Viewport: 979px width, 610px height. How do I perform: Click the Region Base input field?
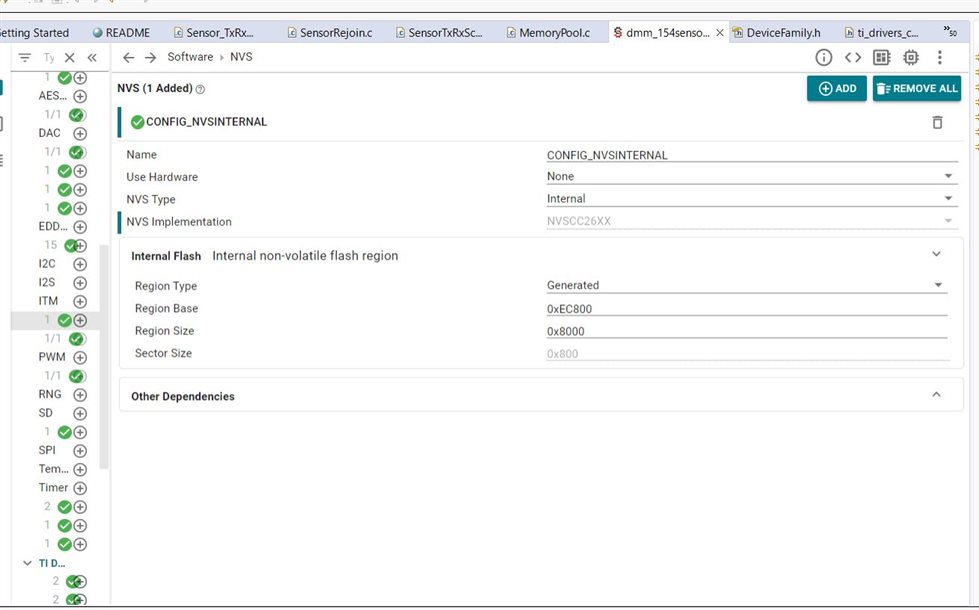(746, 309)
